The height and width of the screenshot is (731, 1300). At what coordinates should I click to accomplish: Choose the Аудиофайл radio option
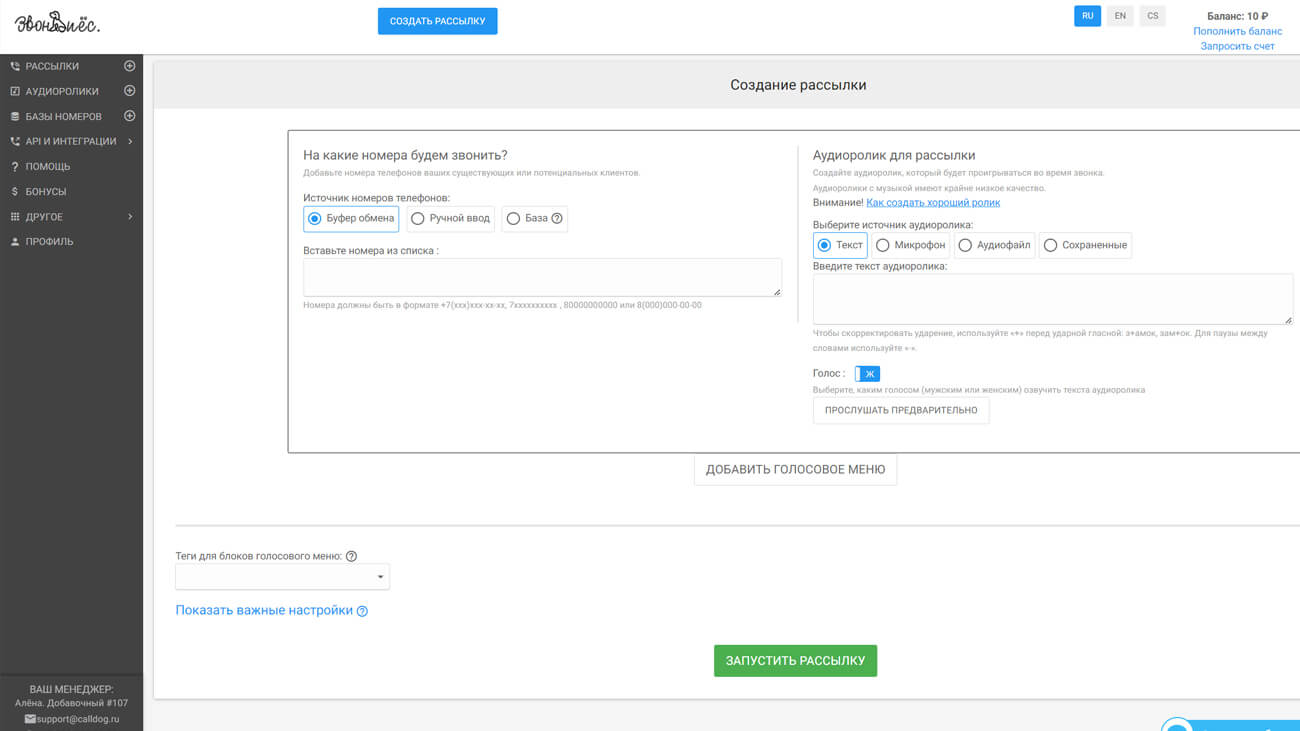[965, 245]
